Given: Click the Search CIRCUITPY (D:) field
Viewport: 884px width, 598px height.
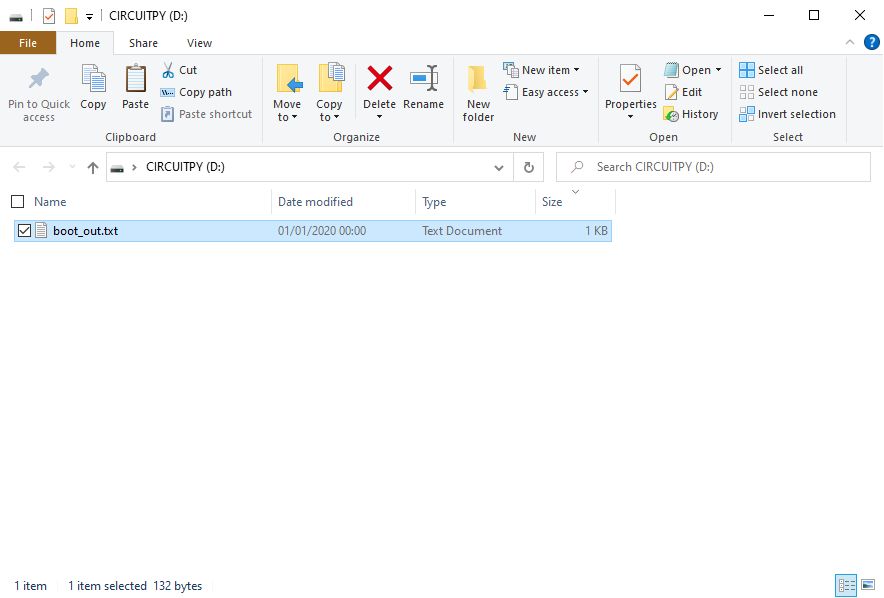Looking at the screenshot, I should click(x=713, y=167).
